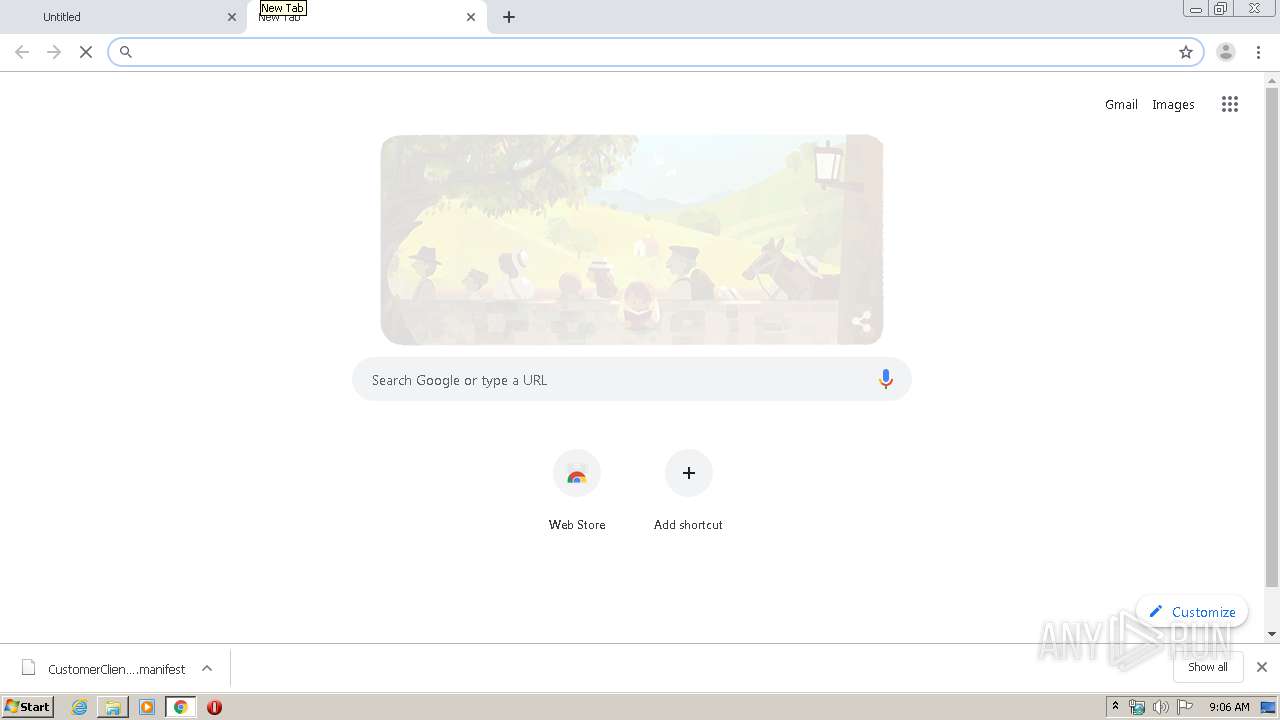Screen dimensions: 1280x720
Task: Open the Google apps grid
Action: pyautogui.click(x=1230, y=104)
